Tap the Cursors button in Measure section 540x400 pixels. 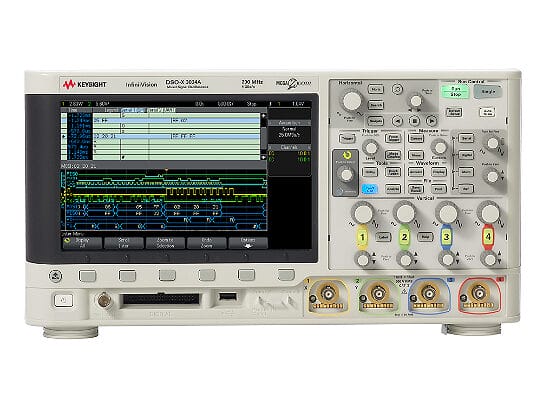coord(416,139)
